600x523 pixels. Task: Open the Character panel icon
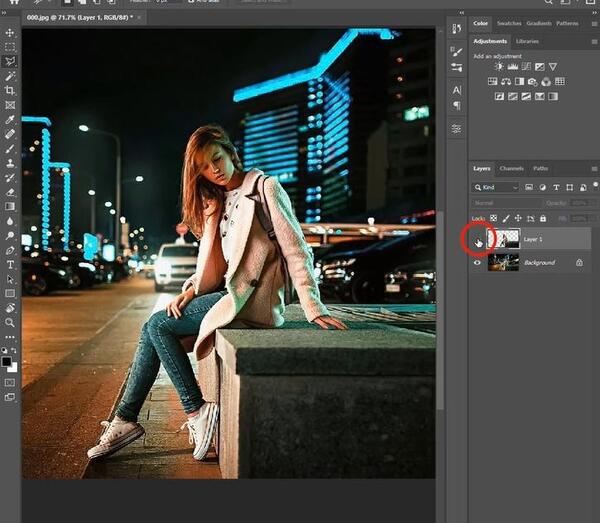point(457,90)
